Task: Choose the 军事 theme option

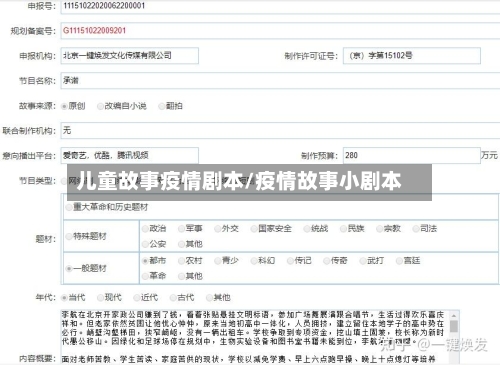Action: click(181, 229)
